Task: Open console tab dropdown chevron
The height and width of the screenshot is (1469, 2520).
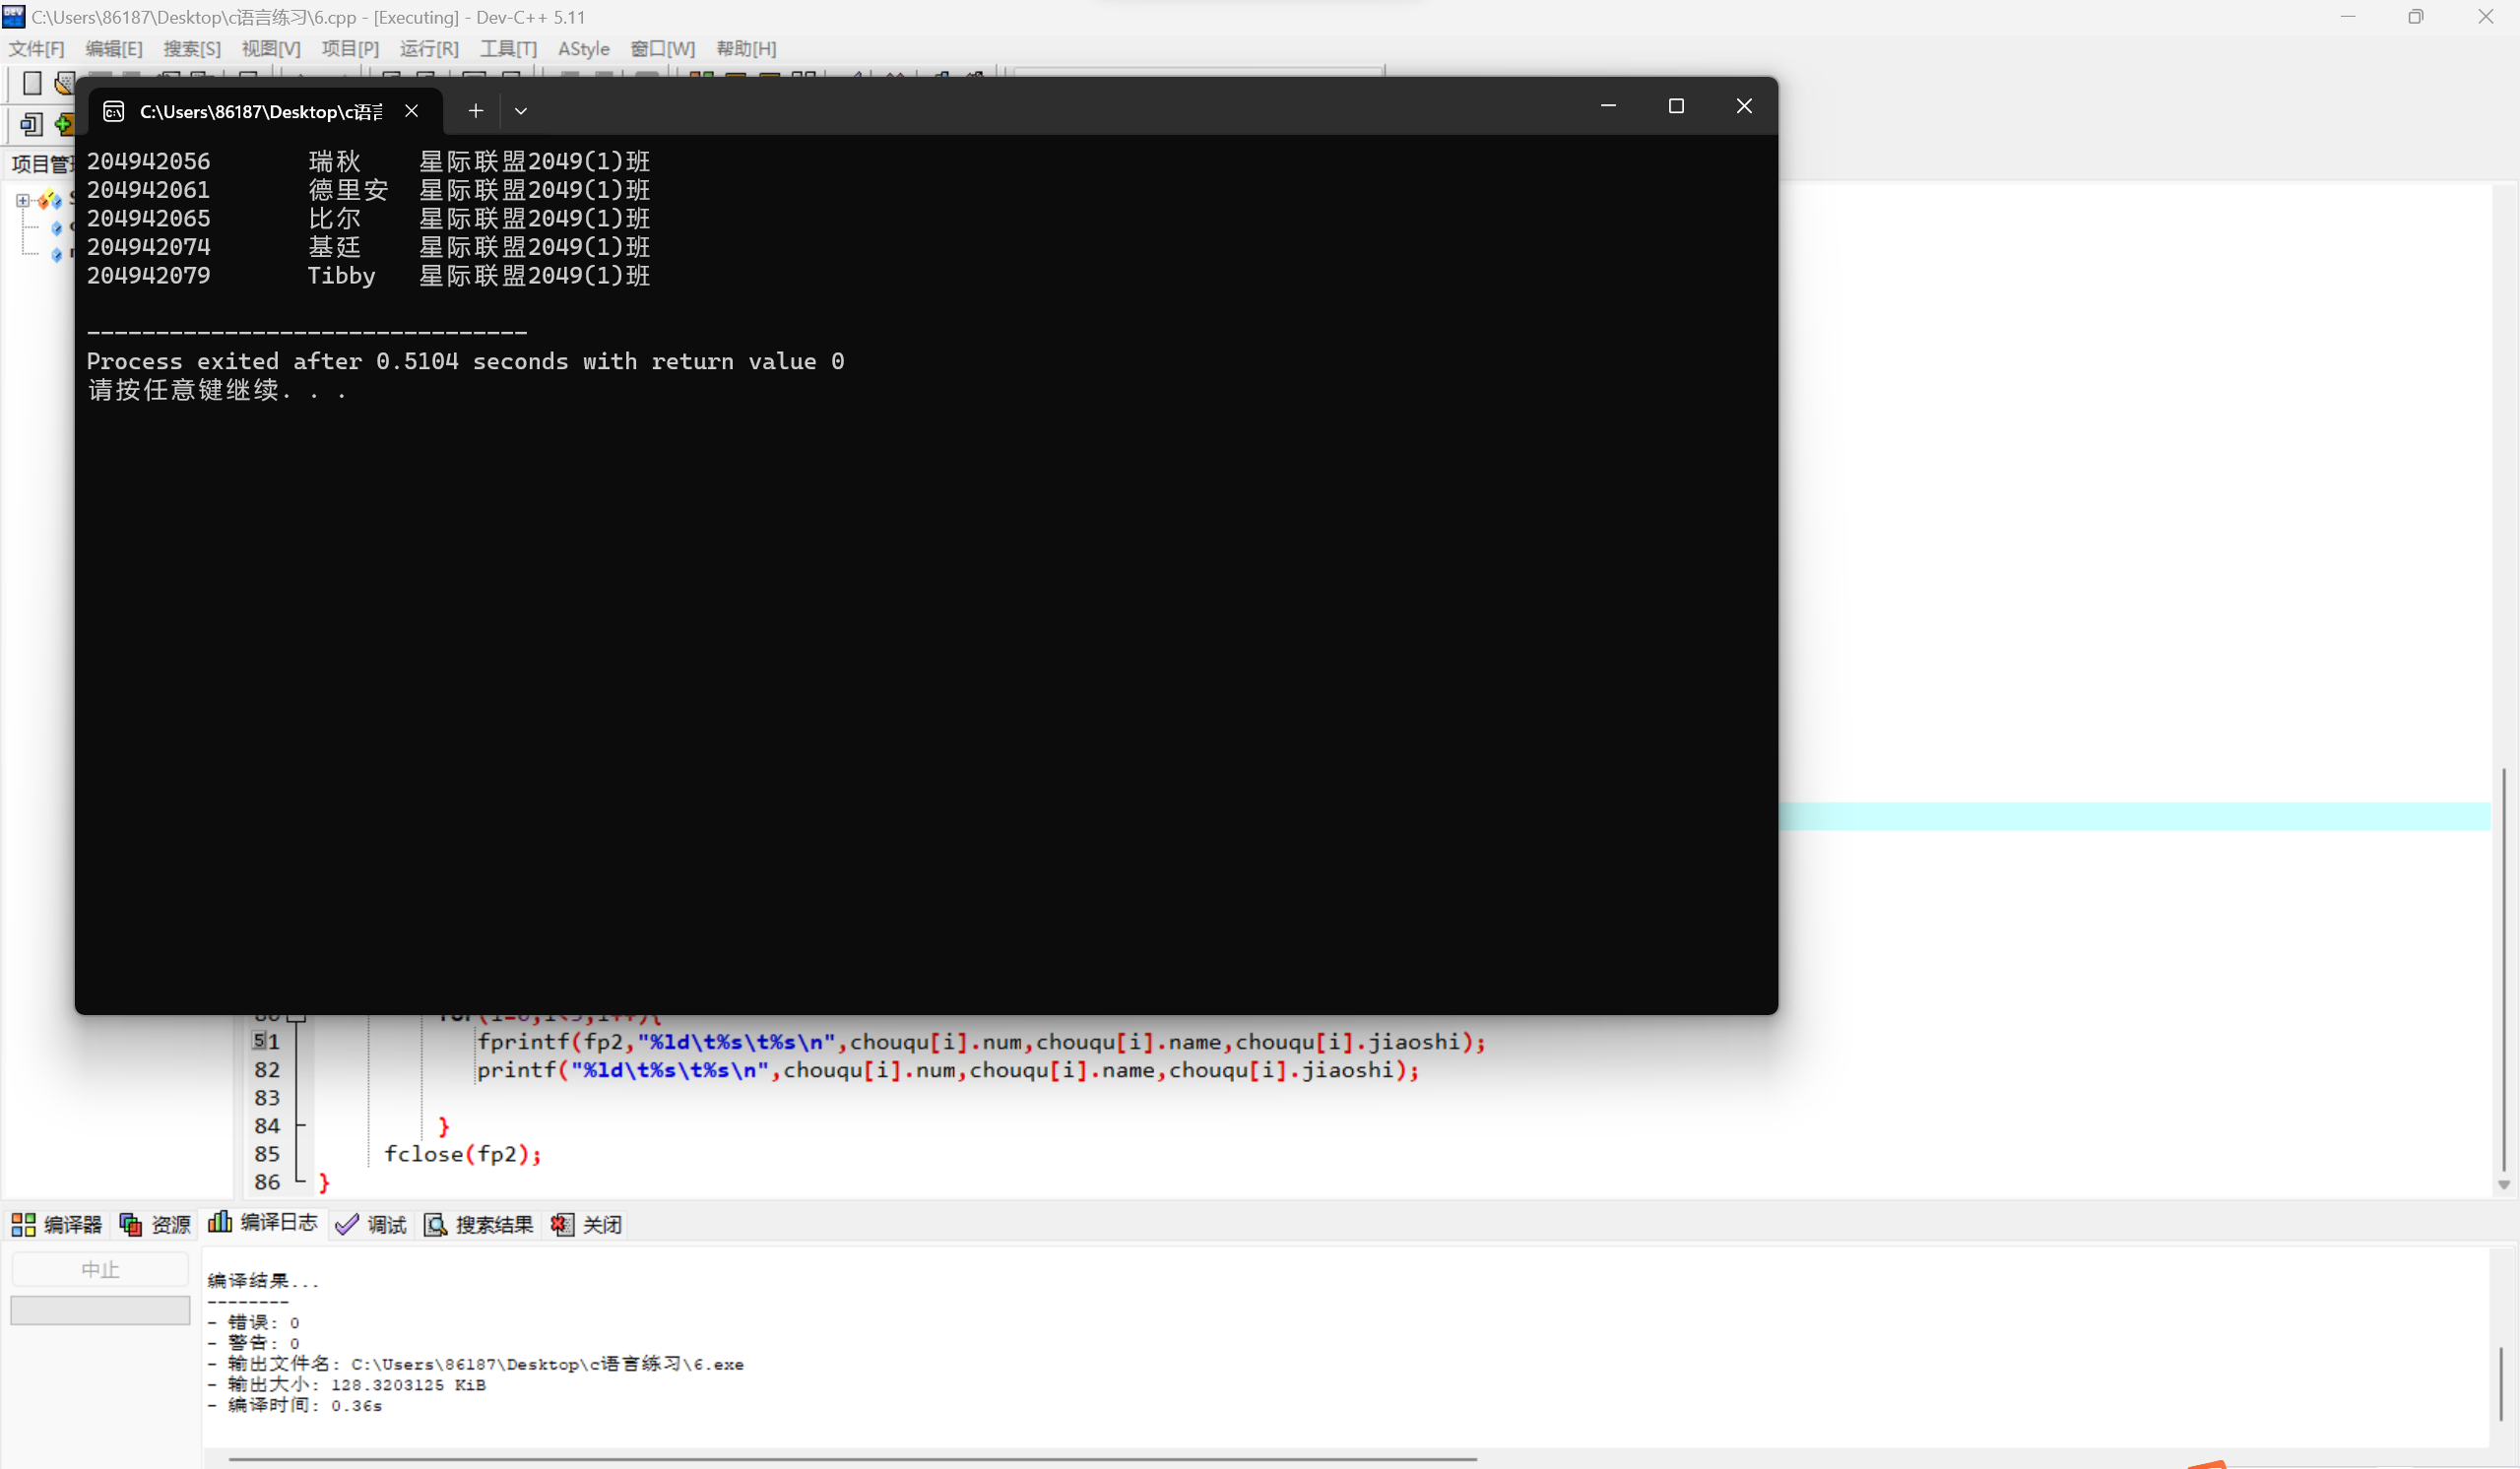Action: 521,111
